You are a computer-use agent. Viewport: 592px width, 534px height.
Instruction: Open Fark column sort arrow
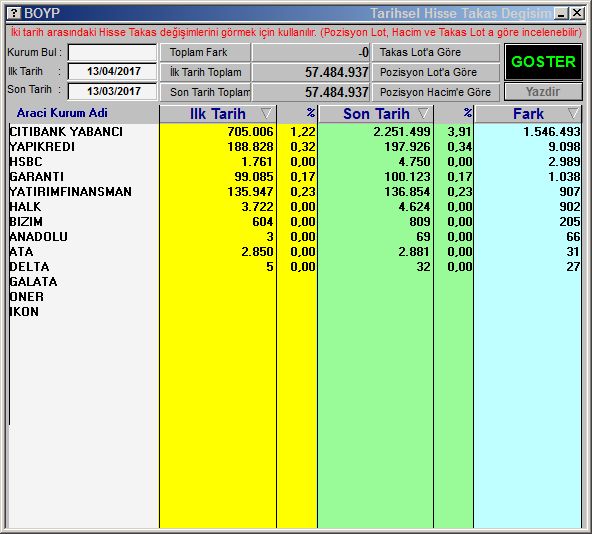573,113
